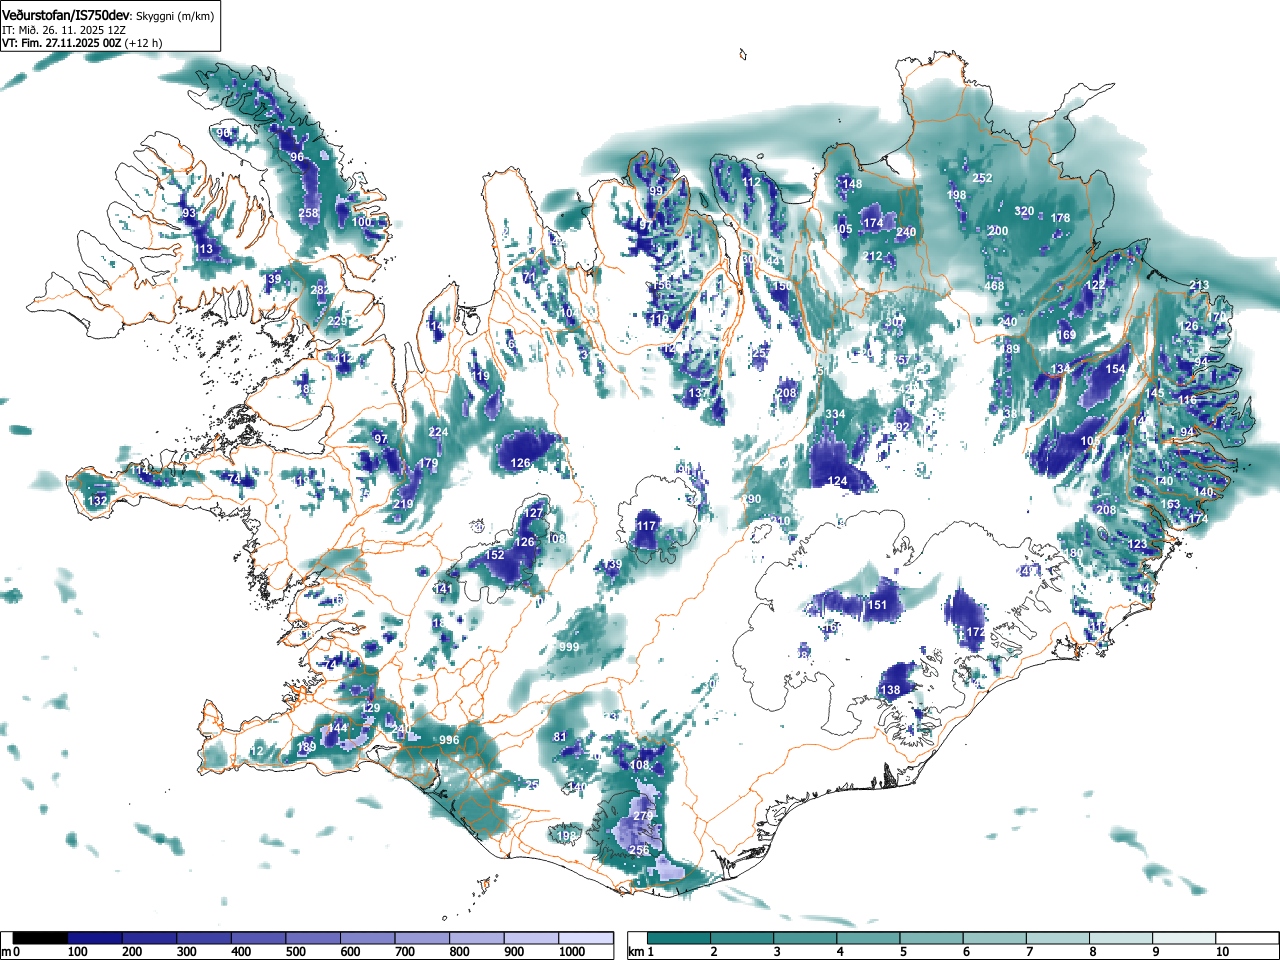The width and height of the screenshot is (1280, 960).
Task: Click the 500–600 m legend swatch
Action: (313, 938)
